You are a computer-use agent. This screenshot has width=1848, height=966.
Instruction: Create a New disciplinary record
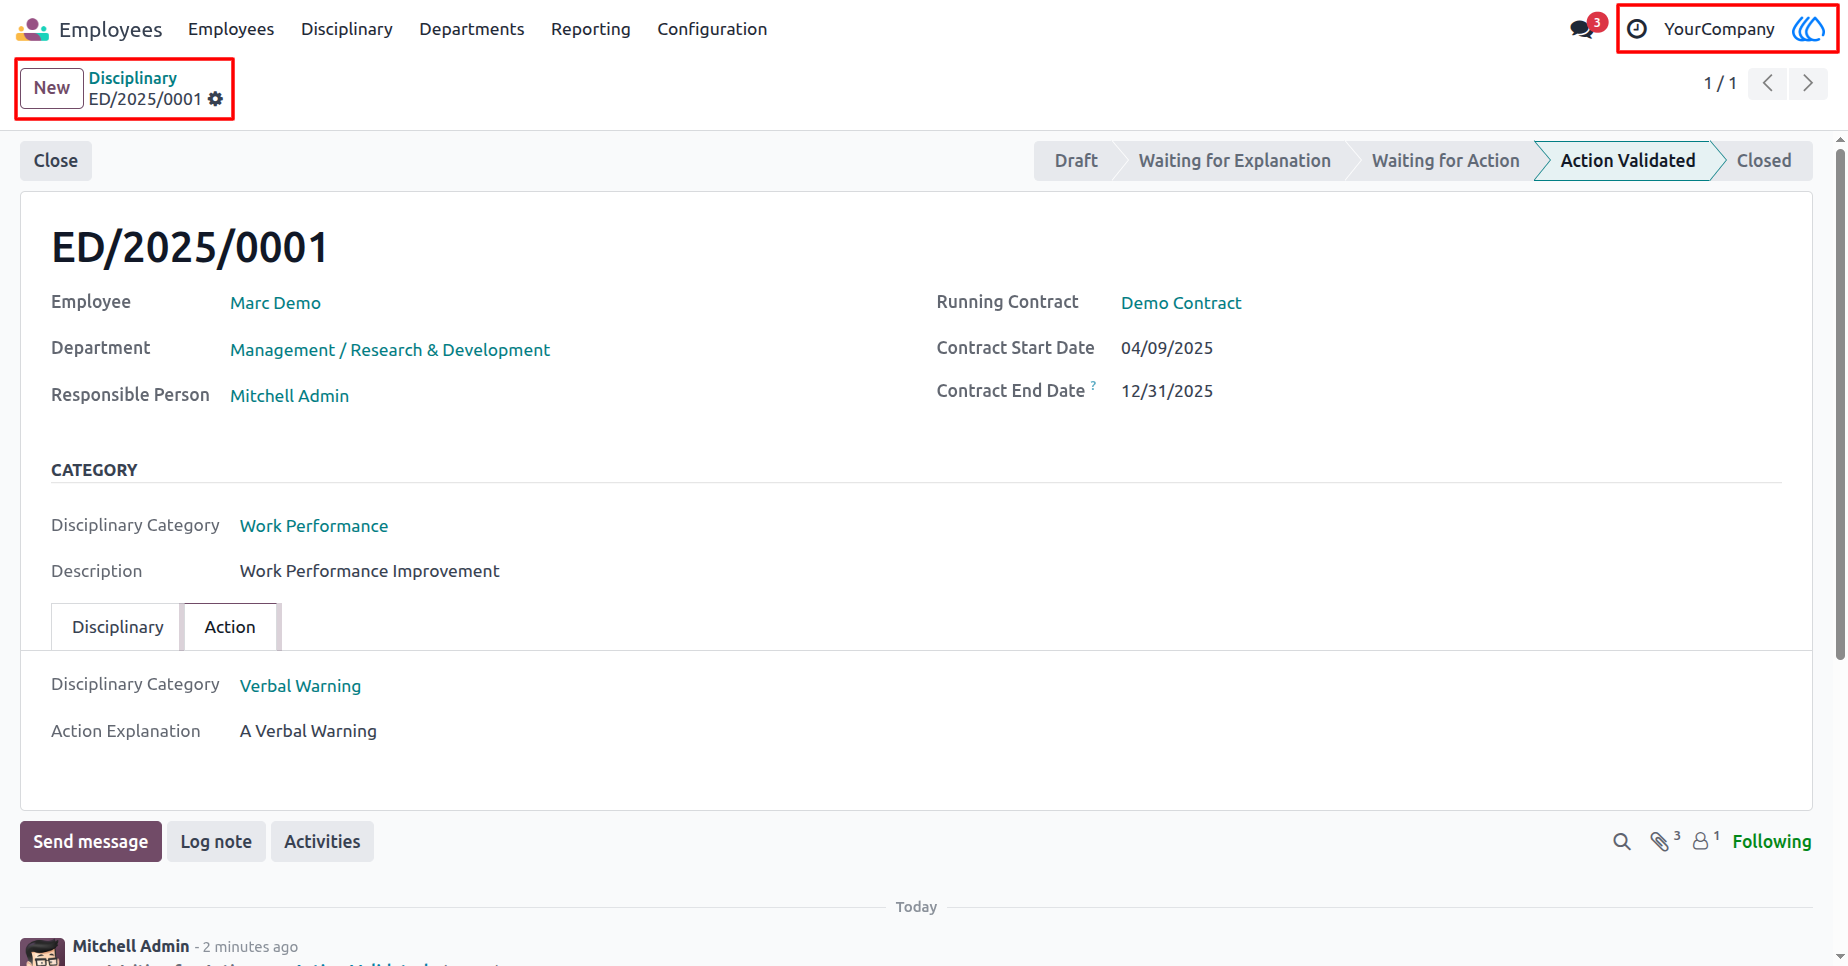[x=52, y=88]
